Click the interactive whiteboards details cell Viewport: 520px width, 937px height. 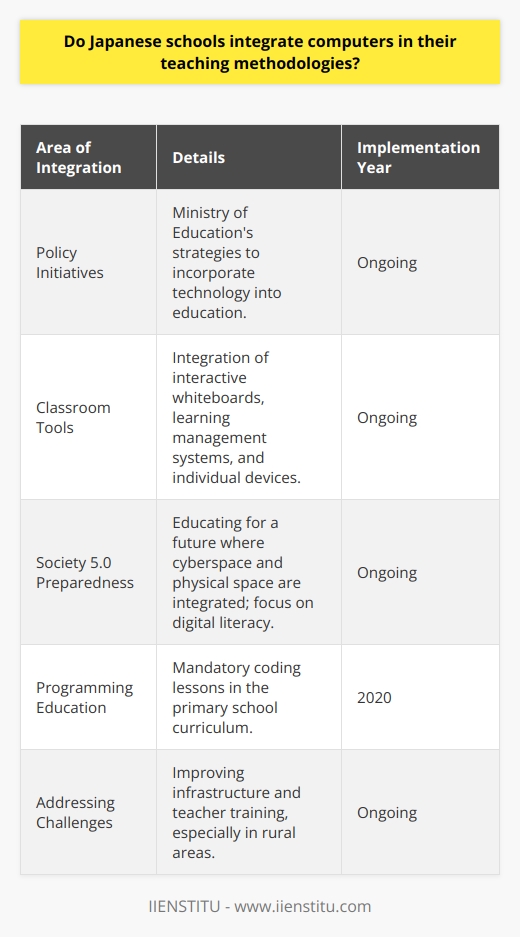(249, 417)
